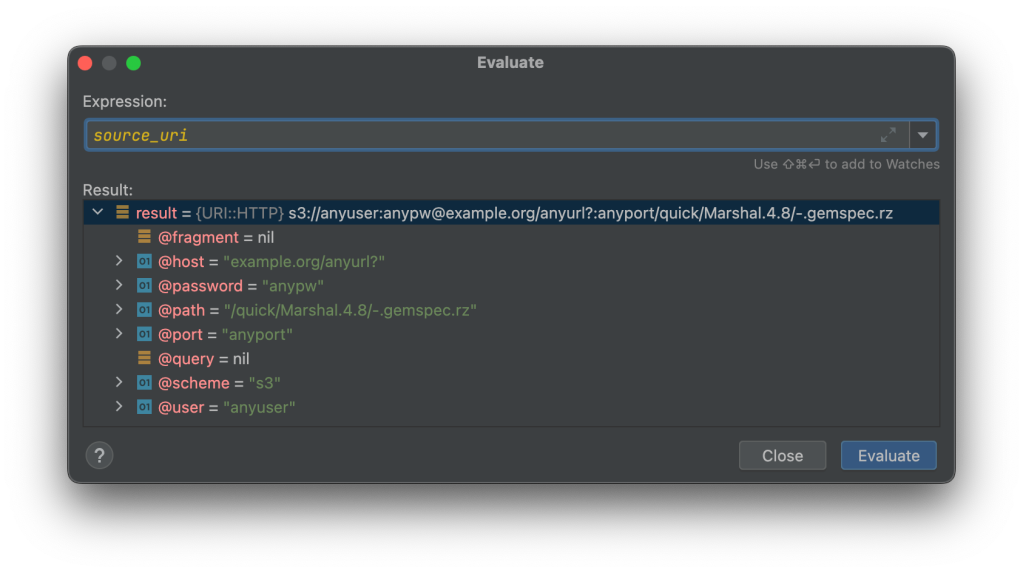Expand the @scheme variable node
Image resolution: width=1023 pixels, height=573 pixels.
click(x=119, y=383)
